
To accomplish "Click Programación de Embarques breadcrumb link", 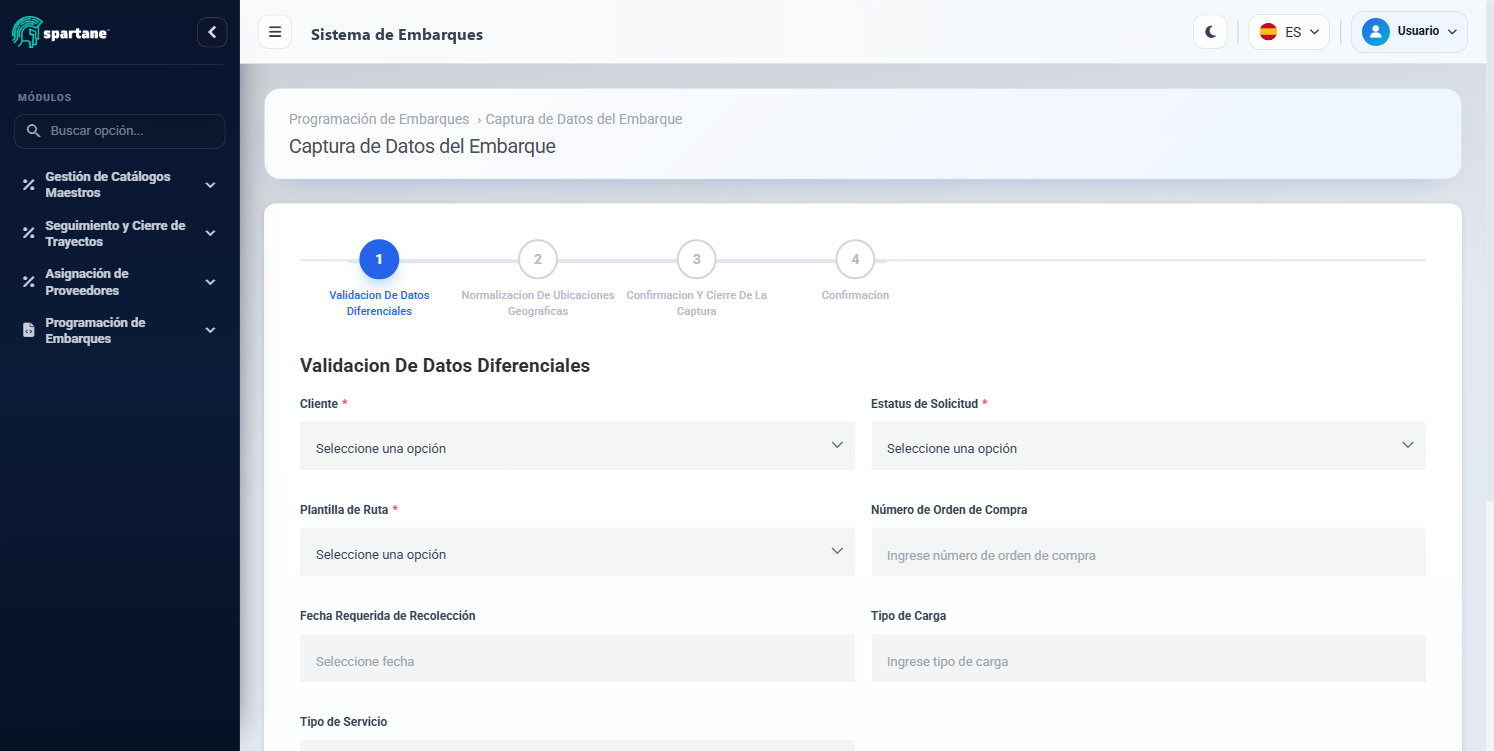I will coord(379,119).
